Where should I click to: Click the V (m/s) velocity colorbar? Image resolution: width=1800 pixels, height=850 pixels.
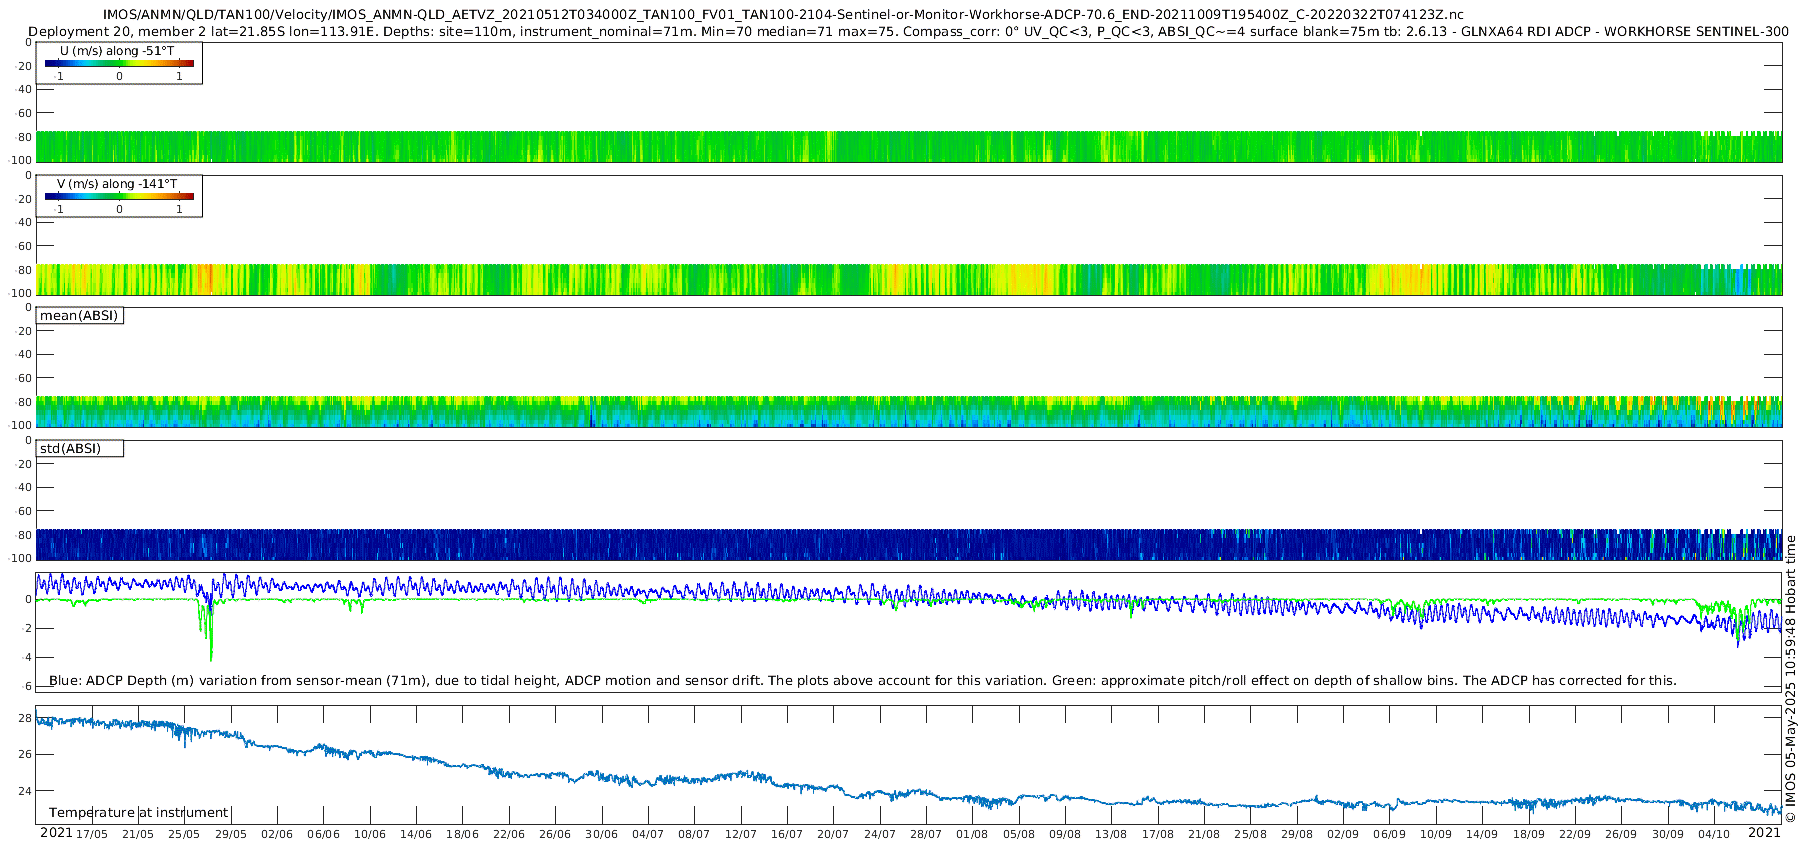pos(120,196)
